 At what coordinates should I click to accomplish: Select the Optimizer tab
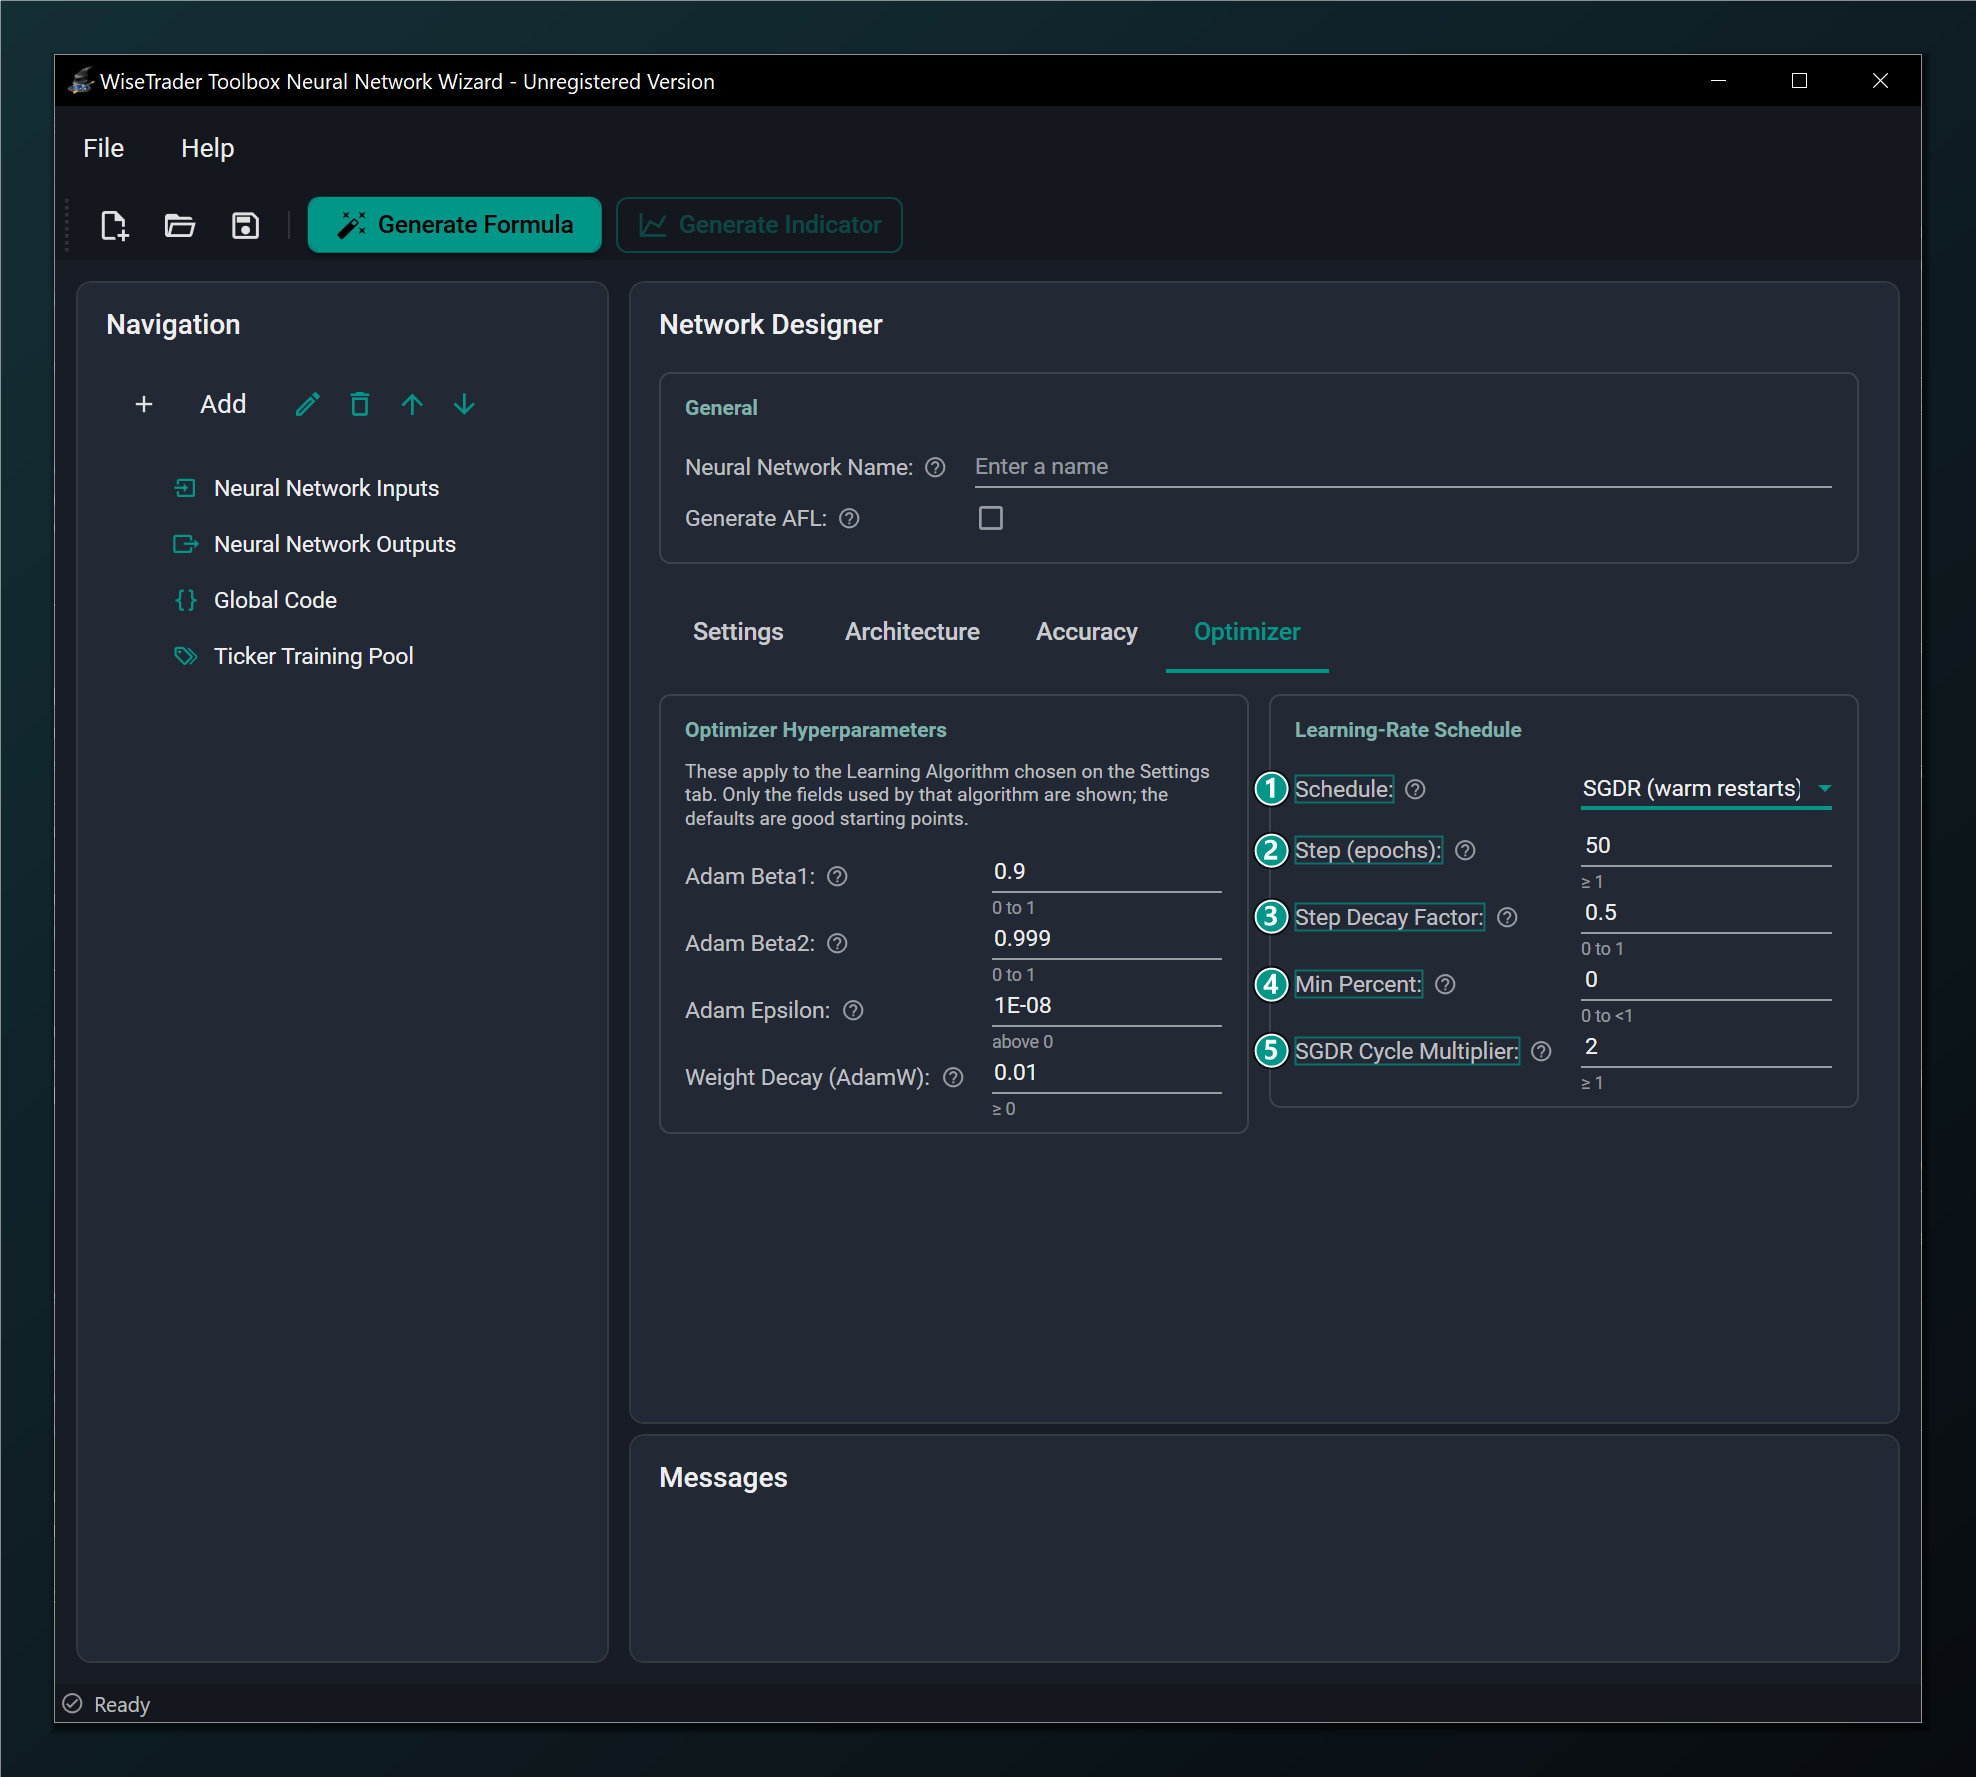tap(1247, 632)
